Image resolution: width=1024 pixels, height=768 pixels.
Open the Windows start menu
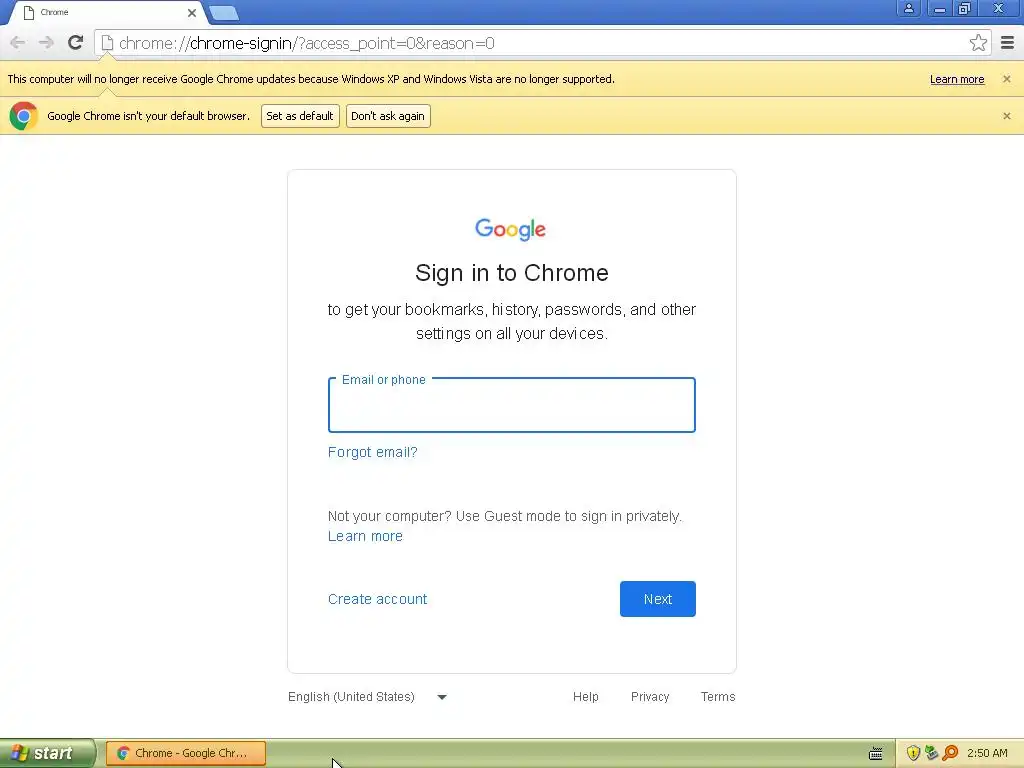click(x=48, y=753)
